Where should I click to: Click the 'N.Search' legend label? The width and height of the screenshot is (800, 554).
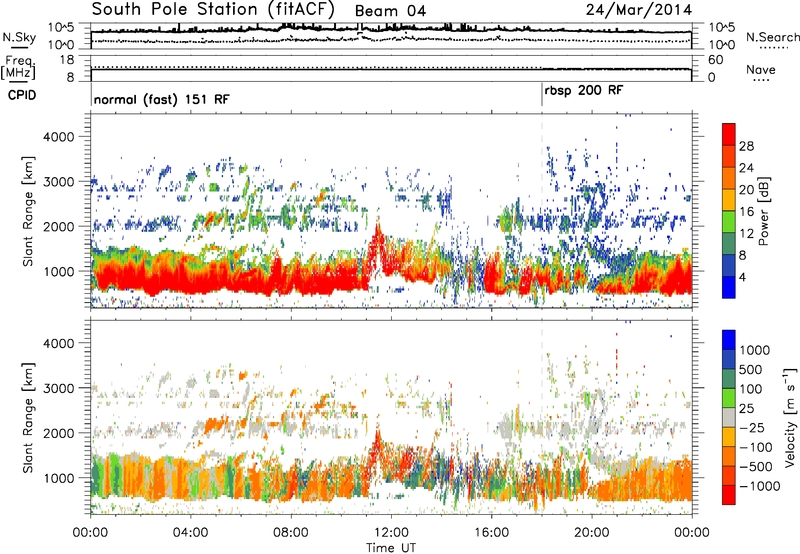click(x=773, y=37)
